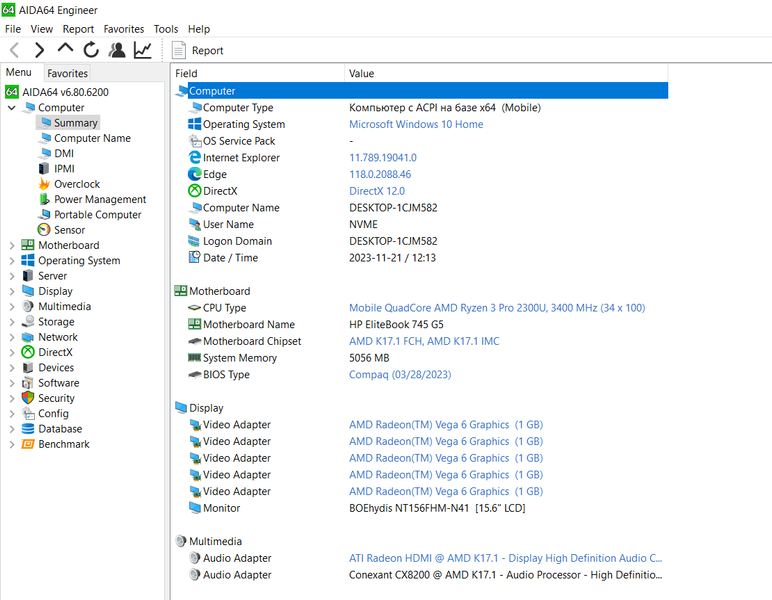Viewport: 772px width, 600px height.
Task: Select Summary in the tree
Action: [x=75, y=123]
